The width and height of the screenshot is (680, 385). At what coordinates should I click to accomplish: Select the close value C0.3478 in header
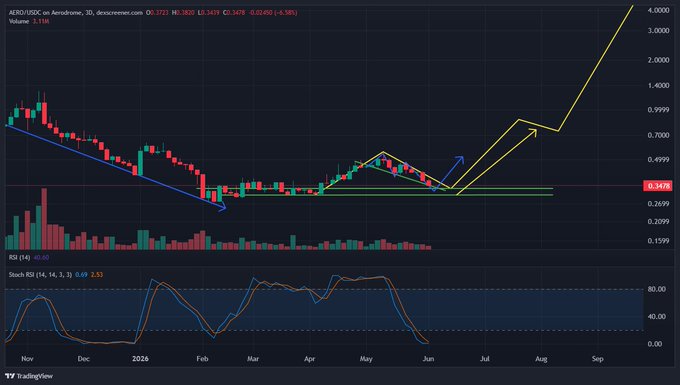[234, 13]
